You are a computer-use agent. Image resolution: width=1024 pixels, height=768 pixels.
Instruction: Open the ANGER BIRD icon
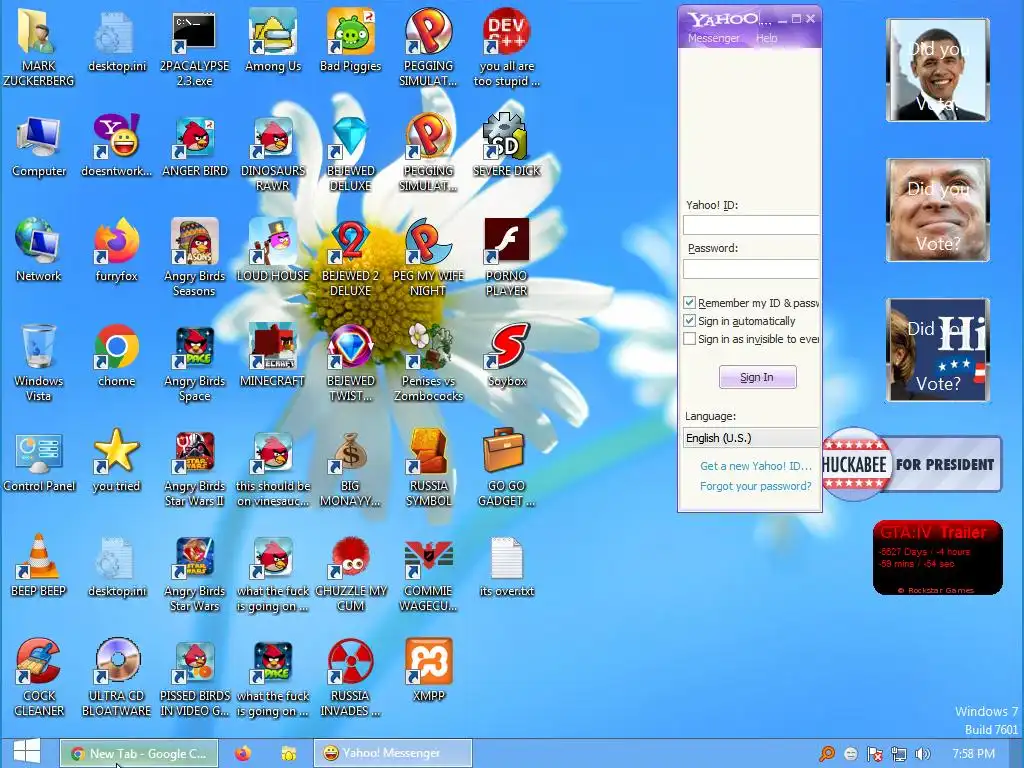(194, 137)
